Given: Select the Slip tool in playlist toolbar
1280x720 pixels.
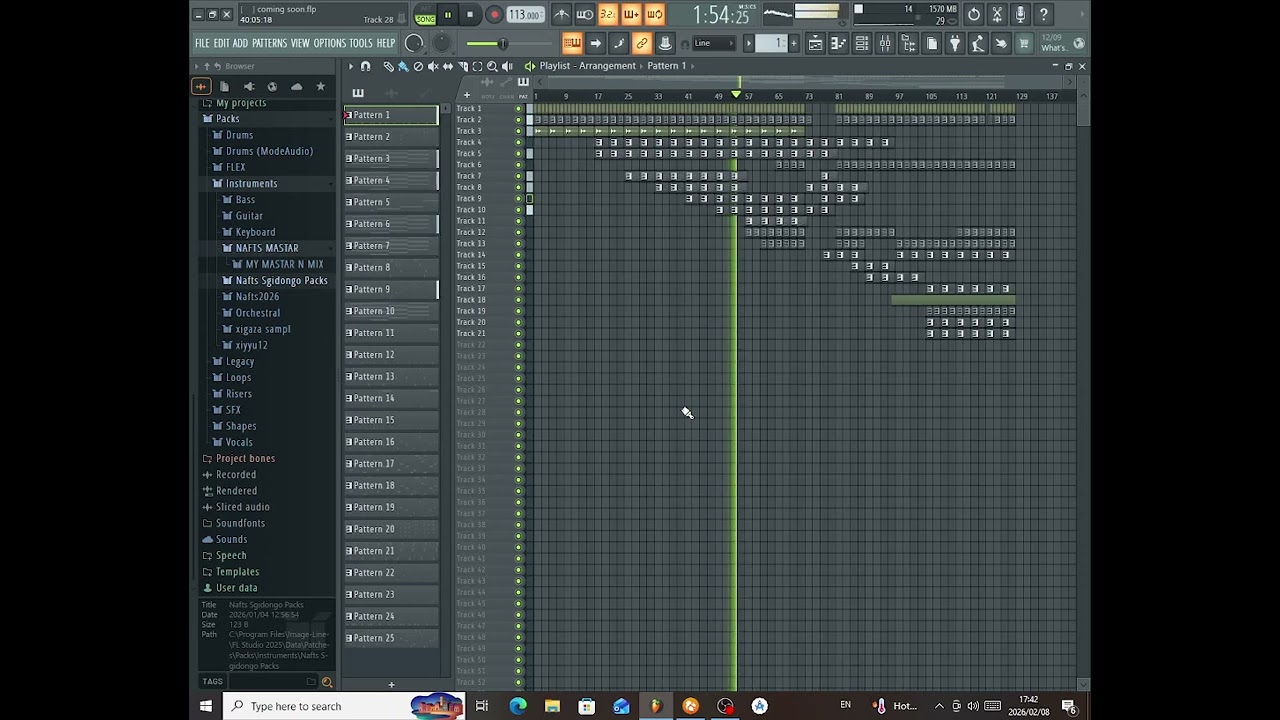Looking at the screenshot, I should [448, 66].
